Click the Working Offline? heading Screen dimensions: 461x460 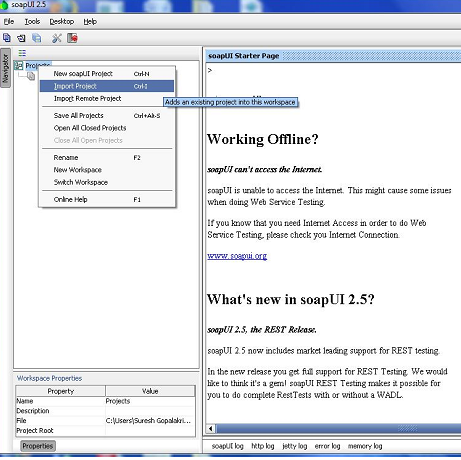[263, 139]
